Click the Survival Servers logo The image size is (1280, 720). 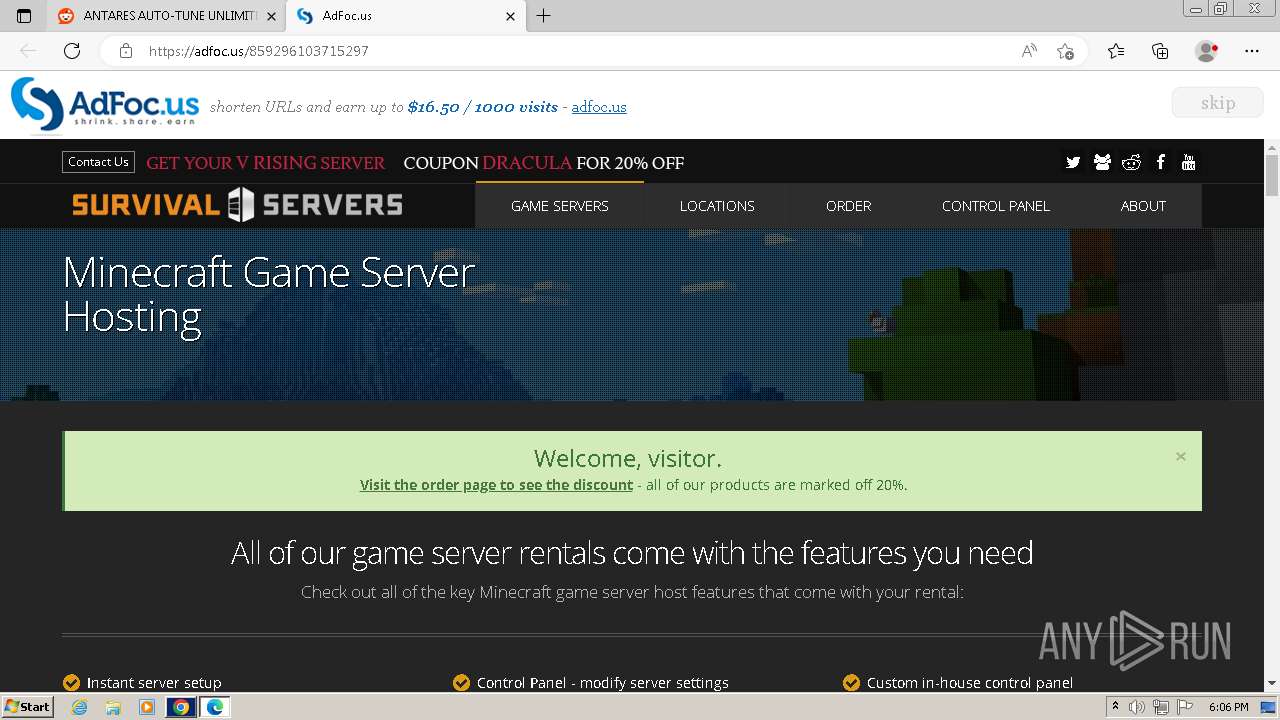click(237, 205)
